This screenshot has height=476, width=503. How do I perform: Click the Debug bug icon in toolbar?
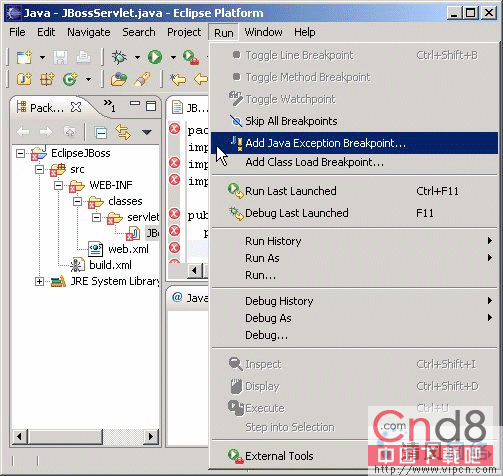click(119, 57)
